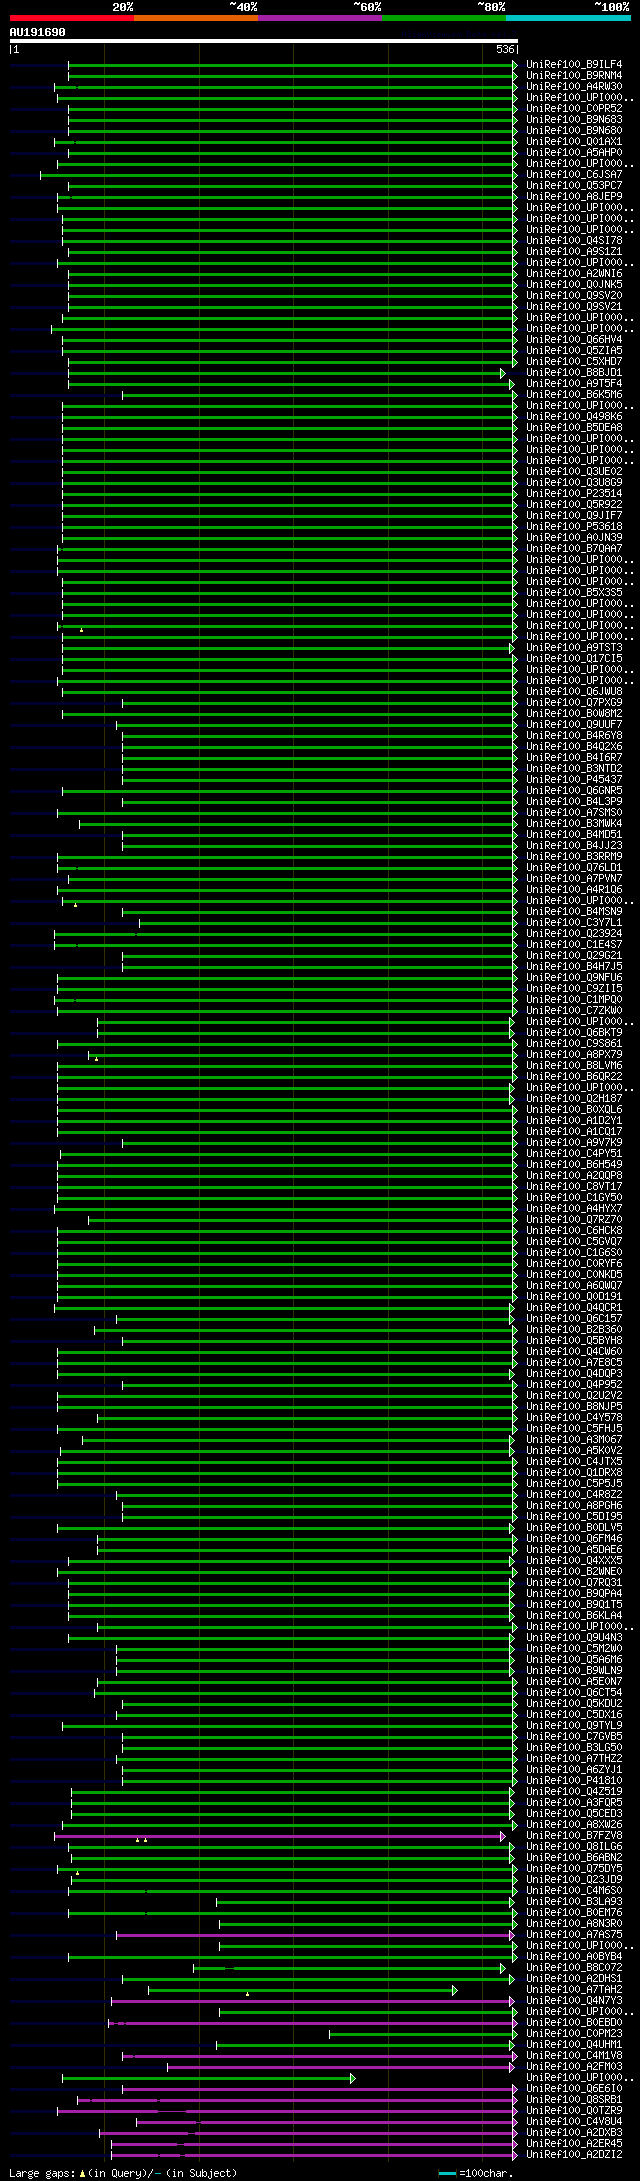
Task: Click hit label UniRef100_A9T5F4
Action: 574,383
